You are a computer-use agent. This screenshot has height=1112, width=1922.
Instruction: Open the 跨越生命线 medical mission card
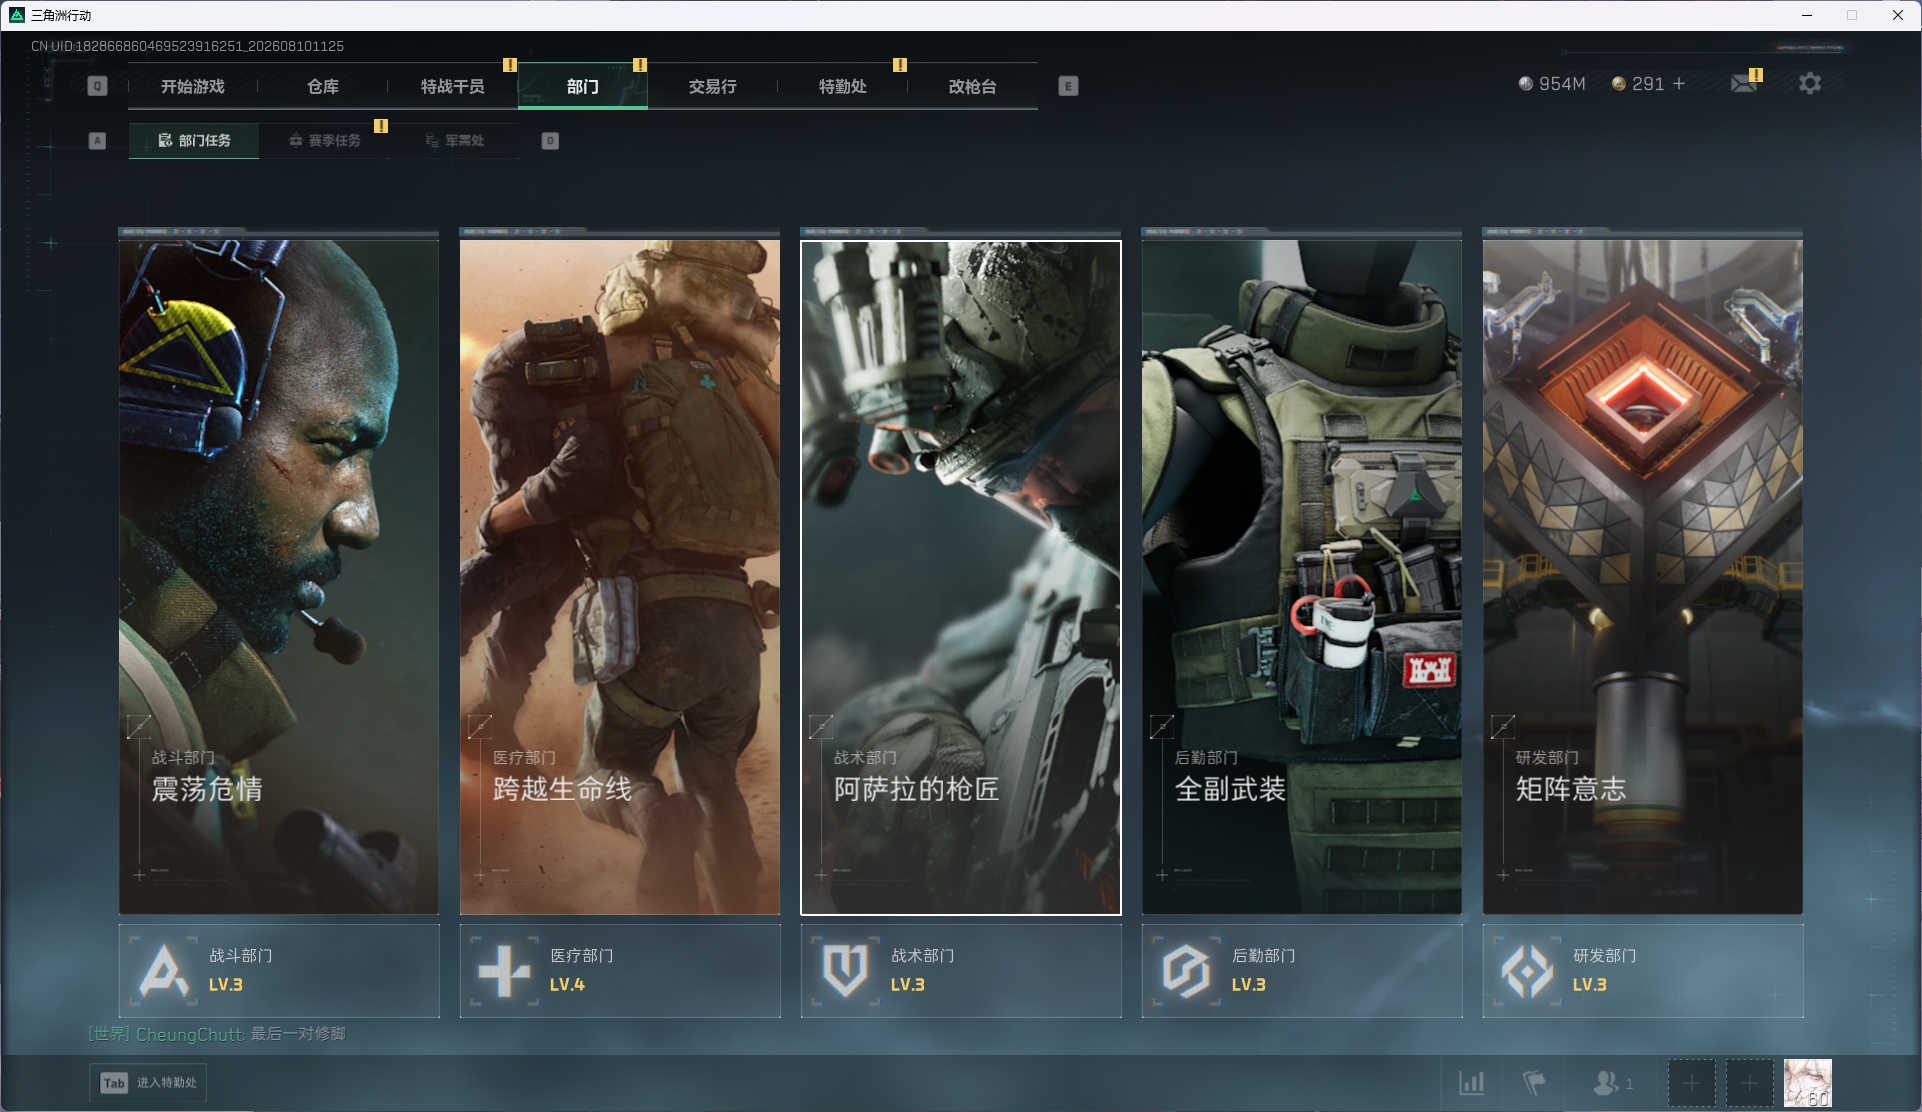620,577
